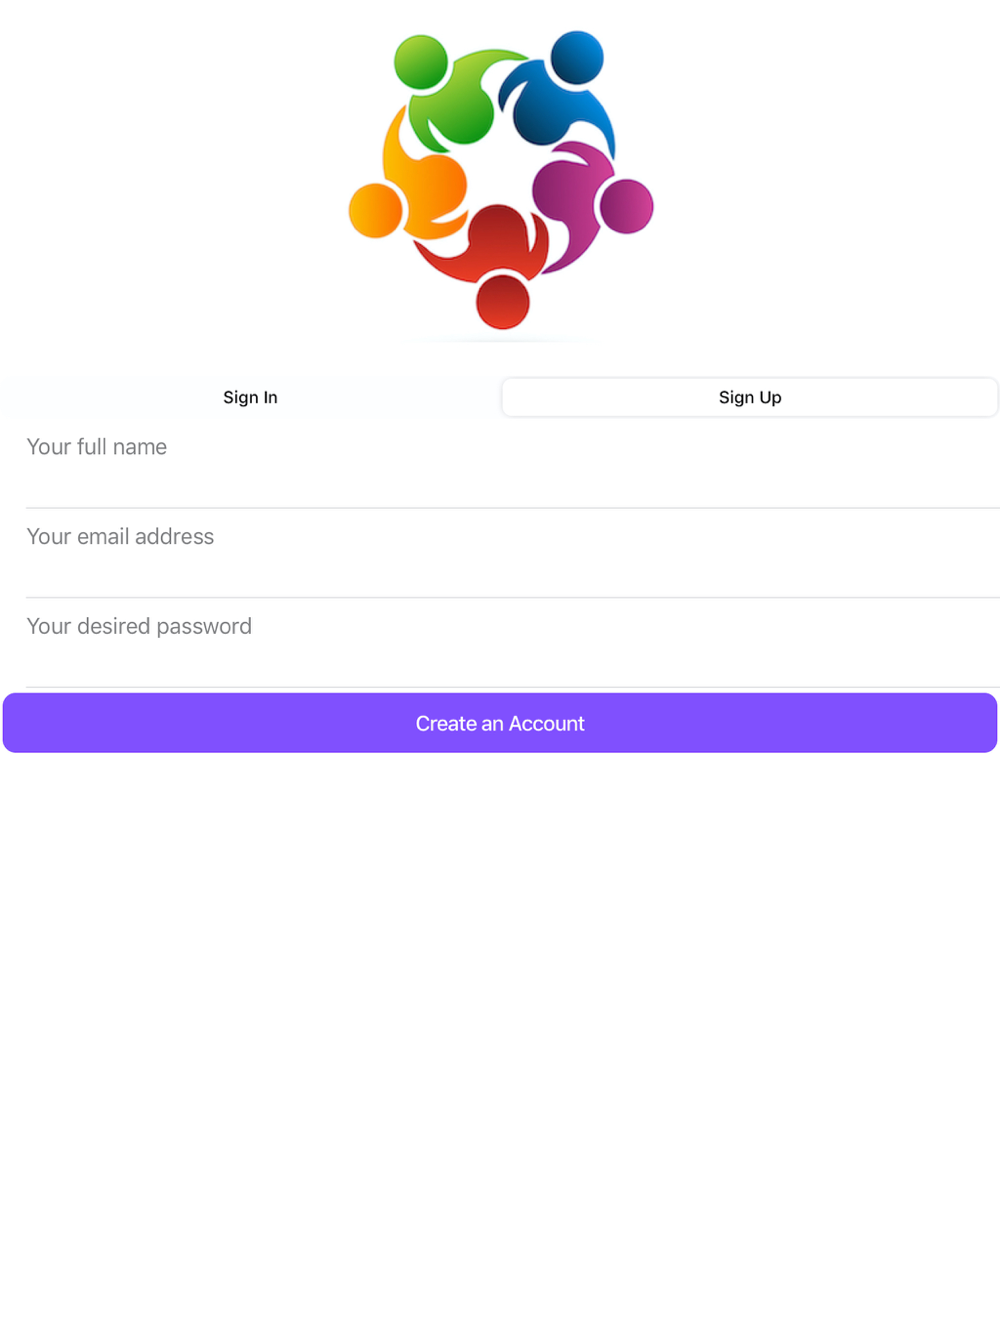Tap the Create an Account button
This screenshot has width=1000, height=1334.
pos(500,723)
